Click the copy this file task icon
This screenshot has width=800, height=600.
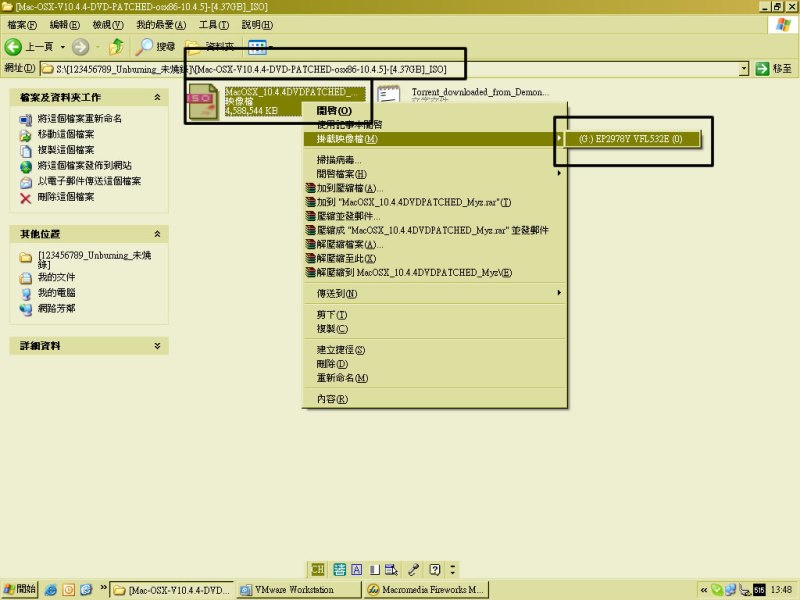(x=26, y=151)
